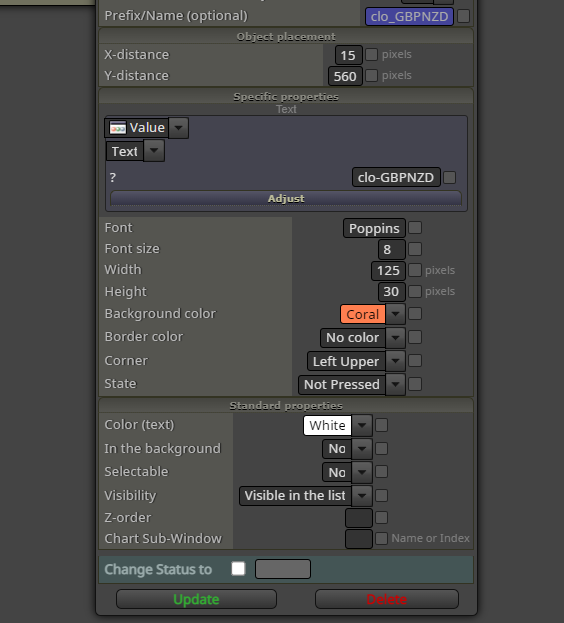The width and height of the screenshot is (564, 623).
Task: Tick the Font row checkbox
Action: (x=415, y=228)
